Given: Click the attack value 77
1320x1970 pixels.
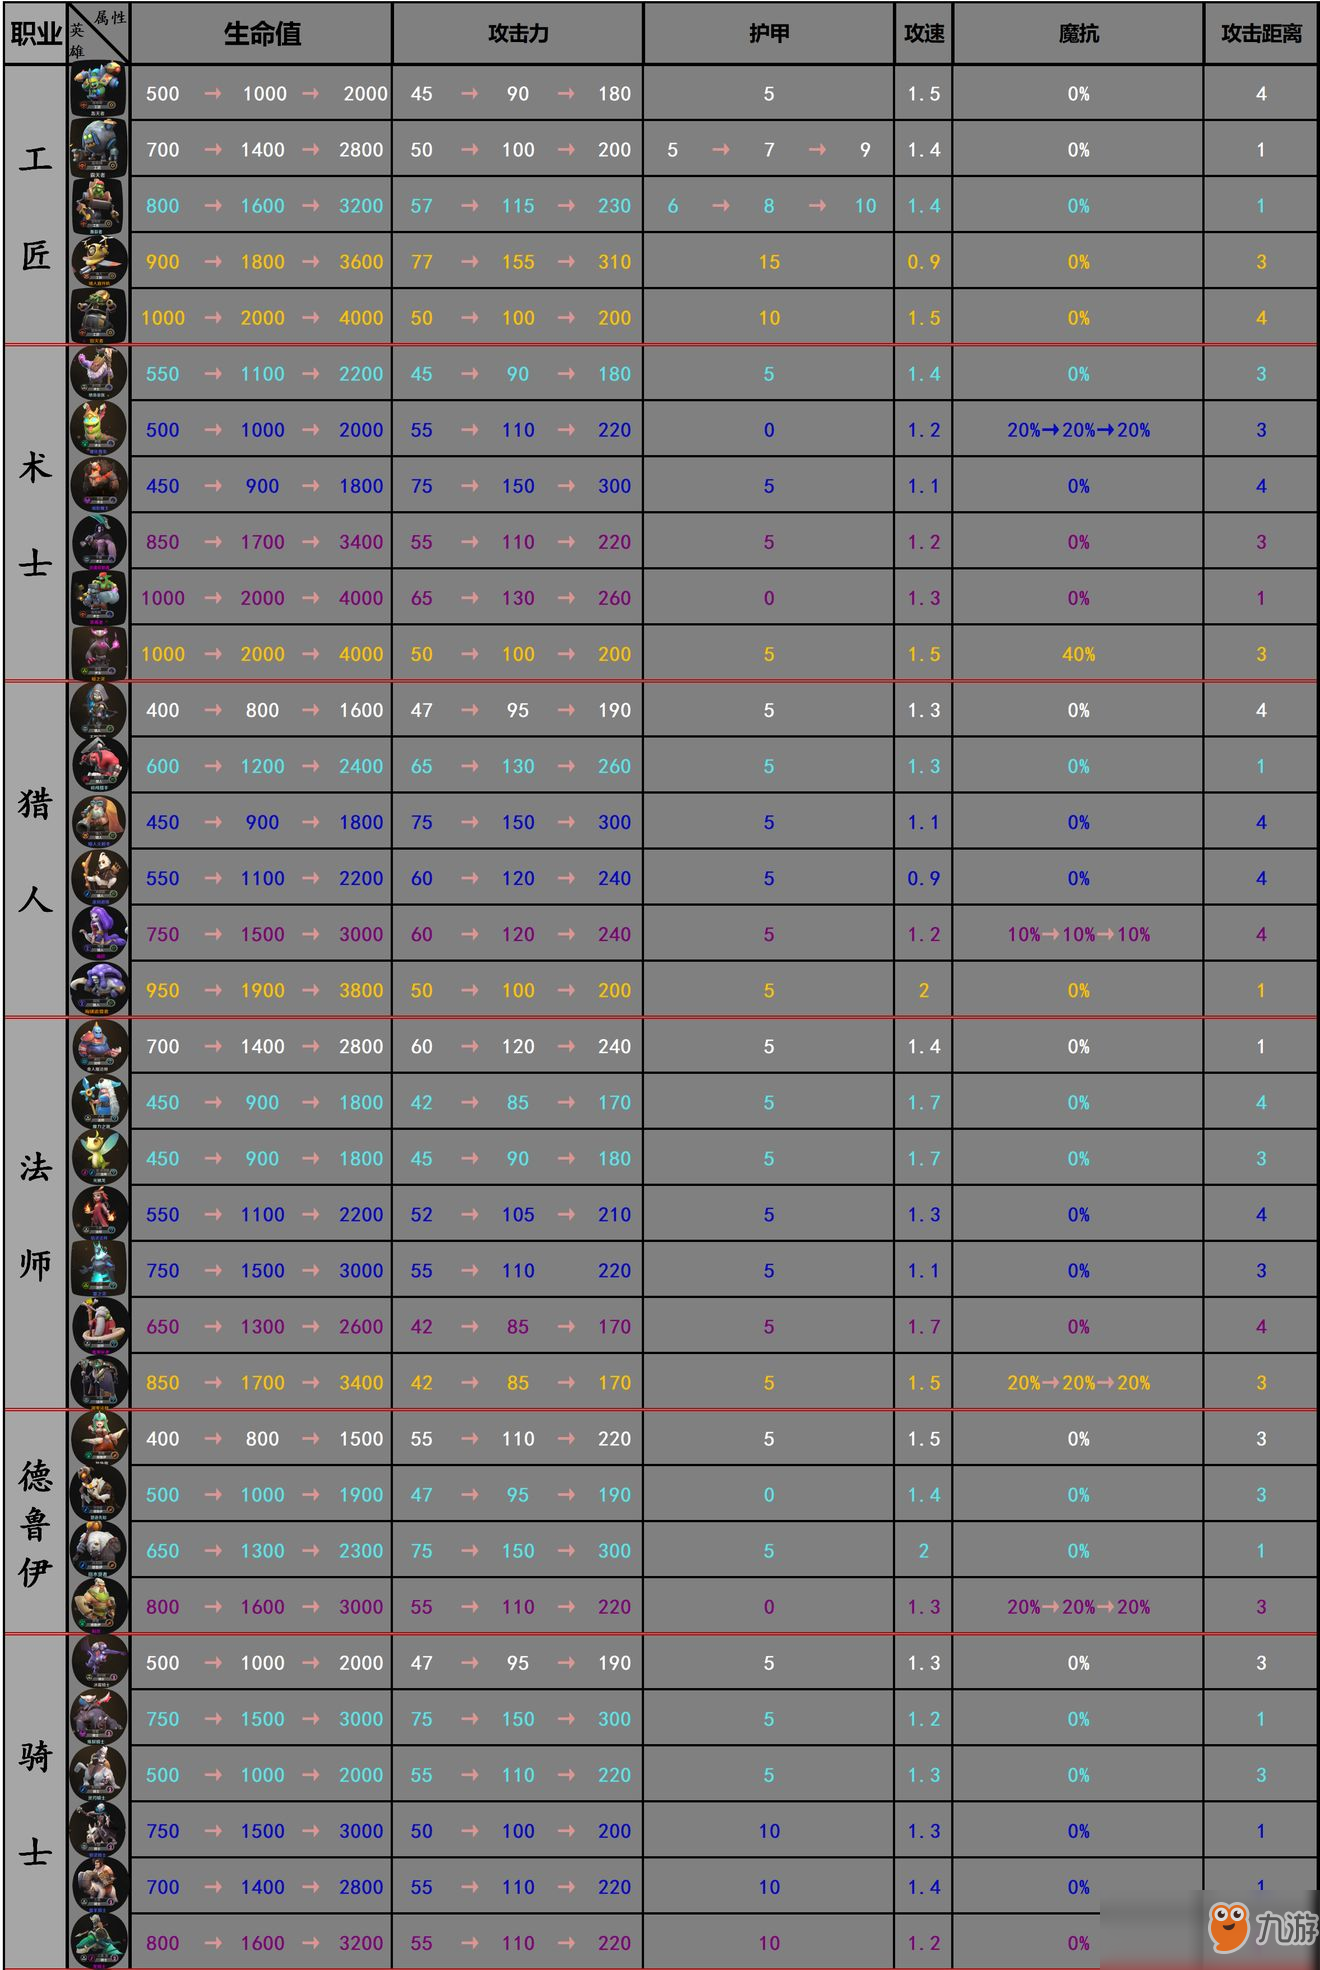Looking at the screenshot, I should 421,261.
